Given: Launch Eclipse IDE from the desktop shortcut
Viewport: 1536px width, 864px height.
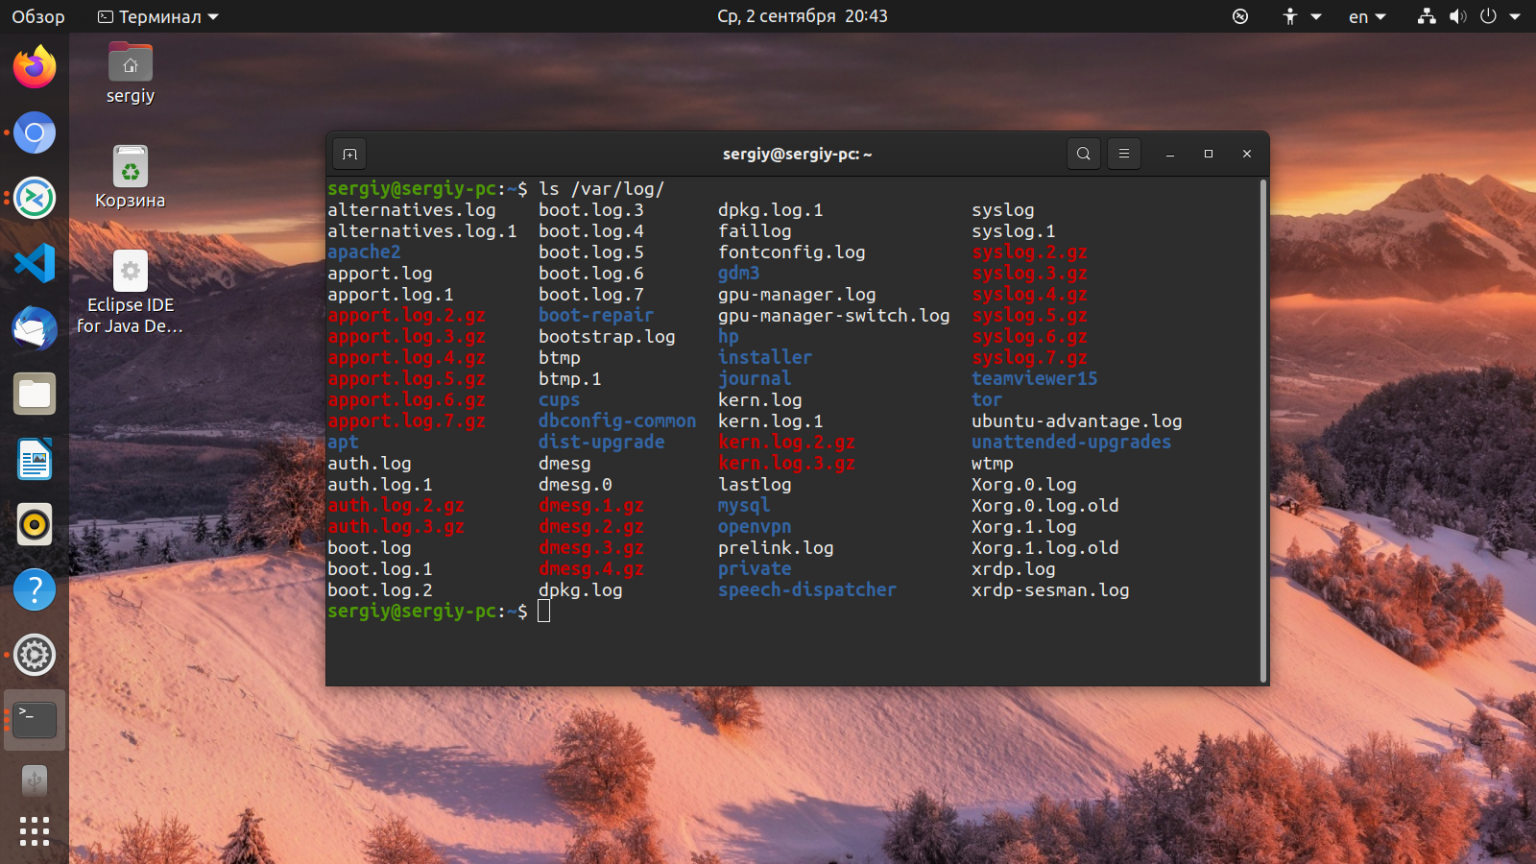Looking at the screenshot, I should (129, 270).
